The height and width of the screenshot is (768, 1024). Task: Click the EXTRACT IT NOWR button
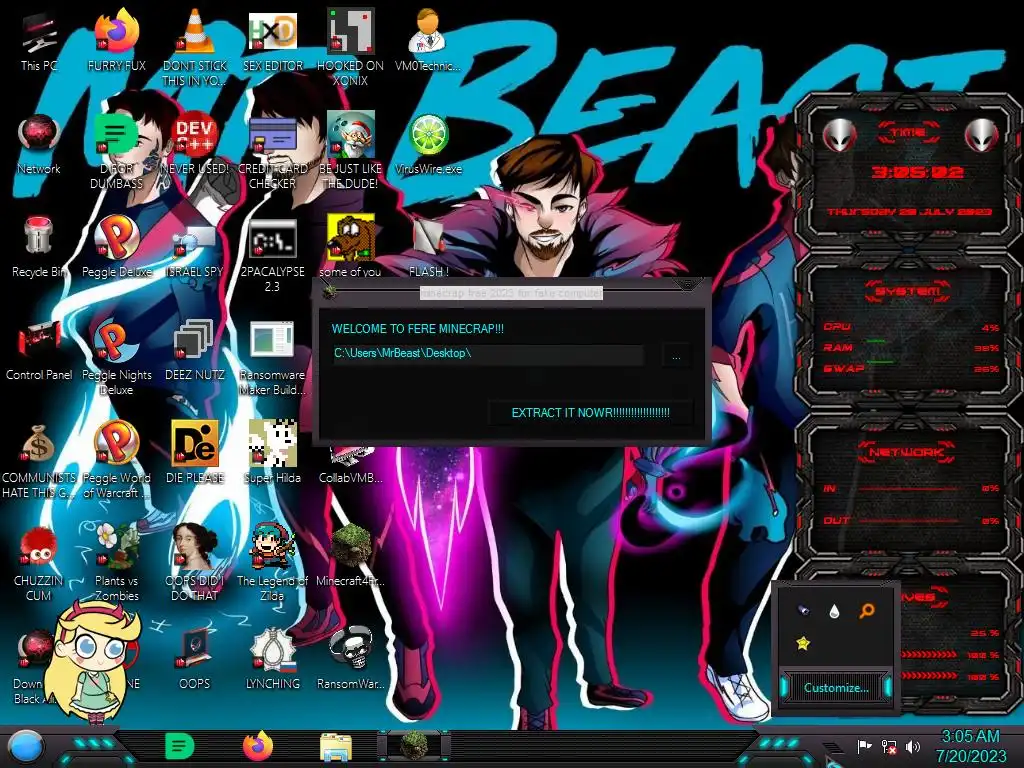click(590, 413)
